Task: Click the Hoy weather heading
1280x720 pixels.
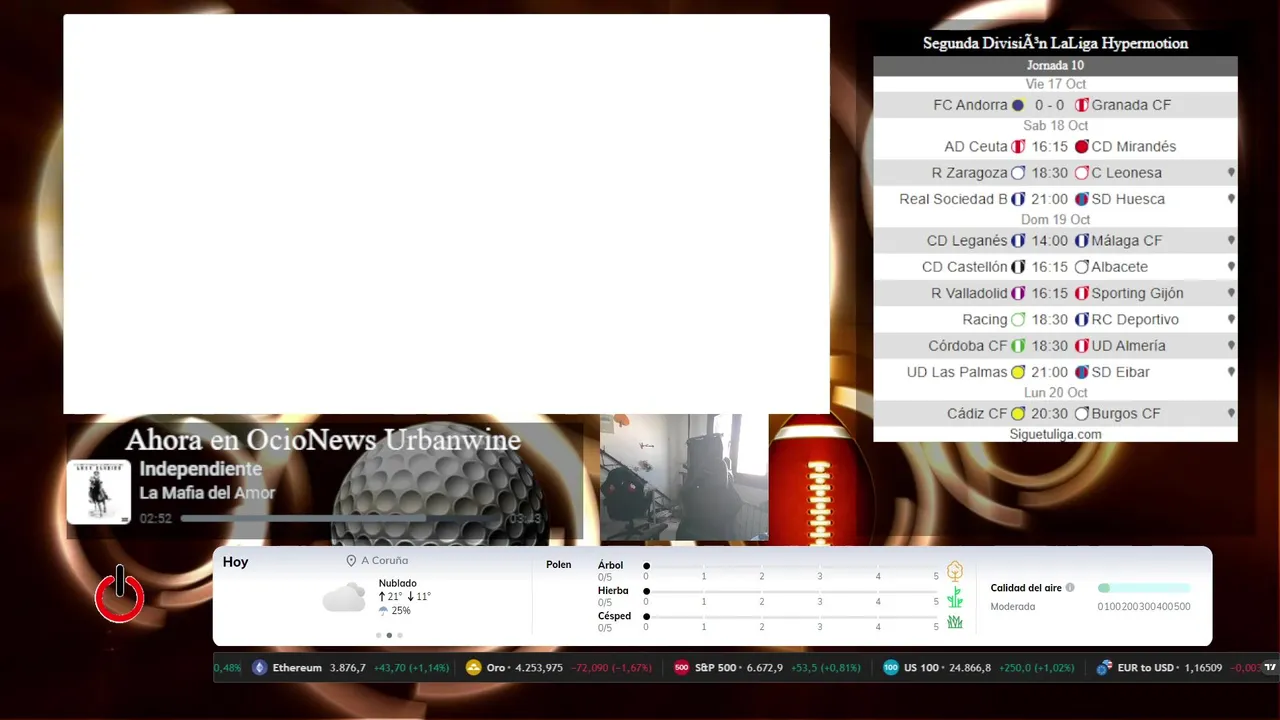Action: click(236, 562)
